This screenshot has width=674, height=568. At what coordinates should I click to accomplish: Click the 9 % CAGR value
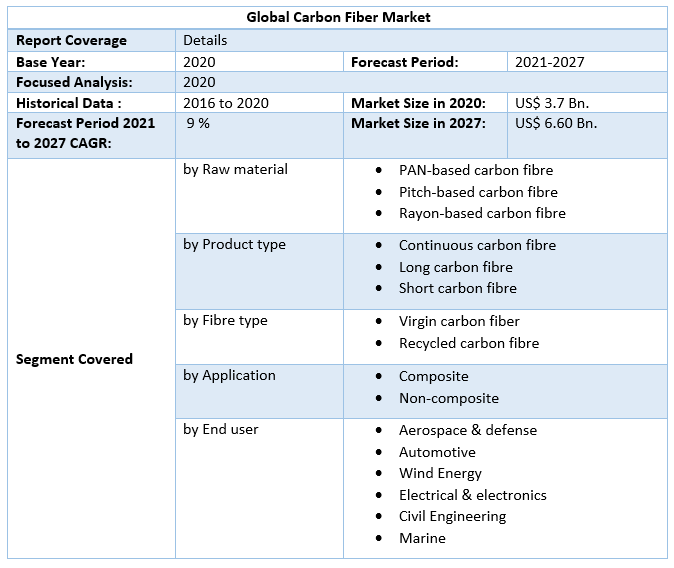tap(198, 123)
